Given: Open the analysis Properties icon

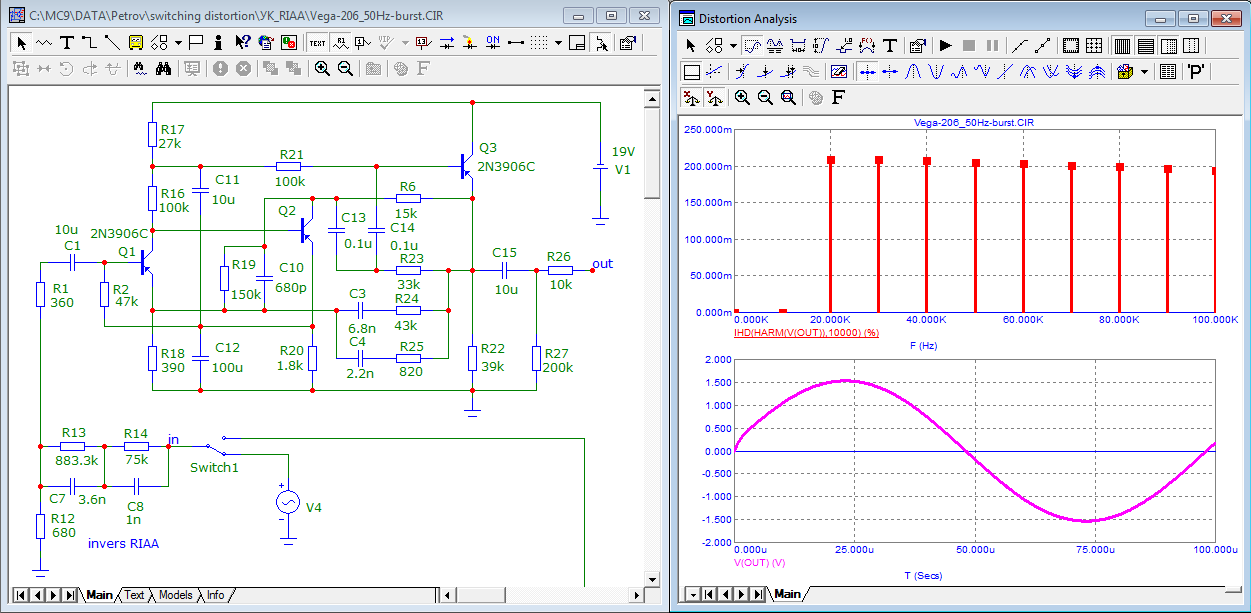Looking at the screenshot, I should (x=917, y=45).
